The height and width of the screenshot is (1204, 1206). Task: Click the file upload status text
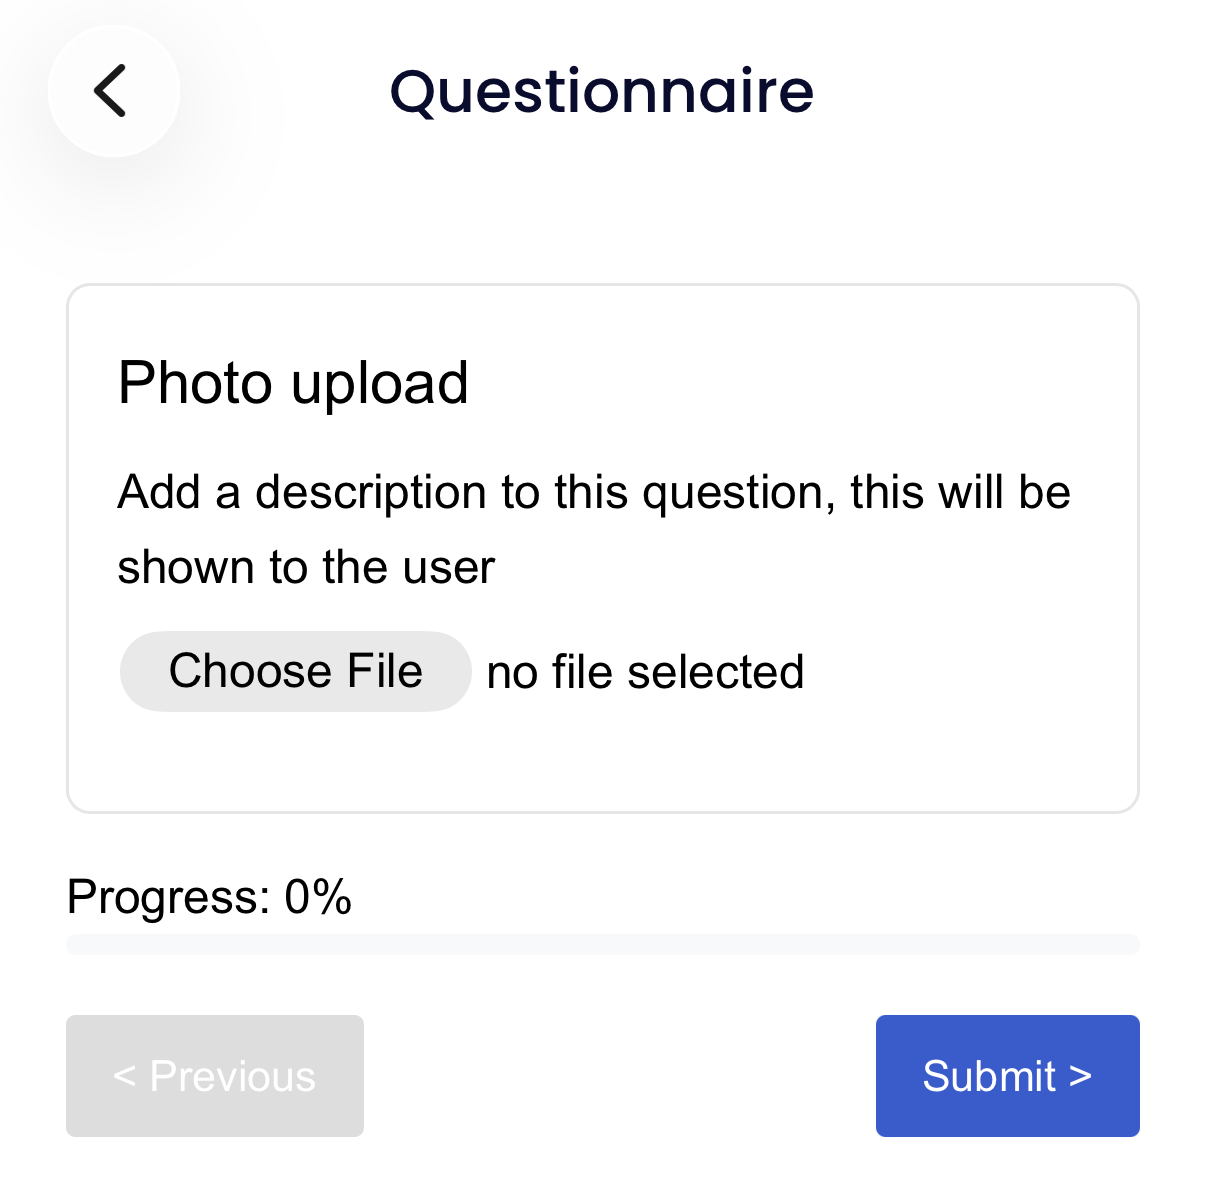coord(645,672)
